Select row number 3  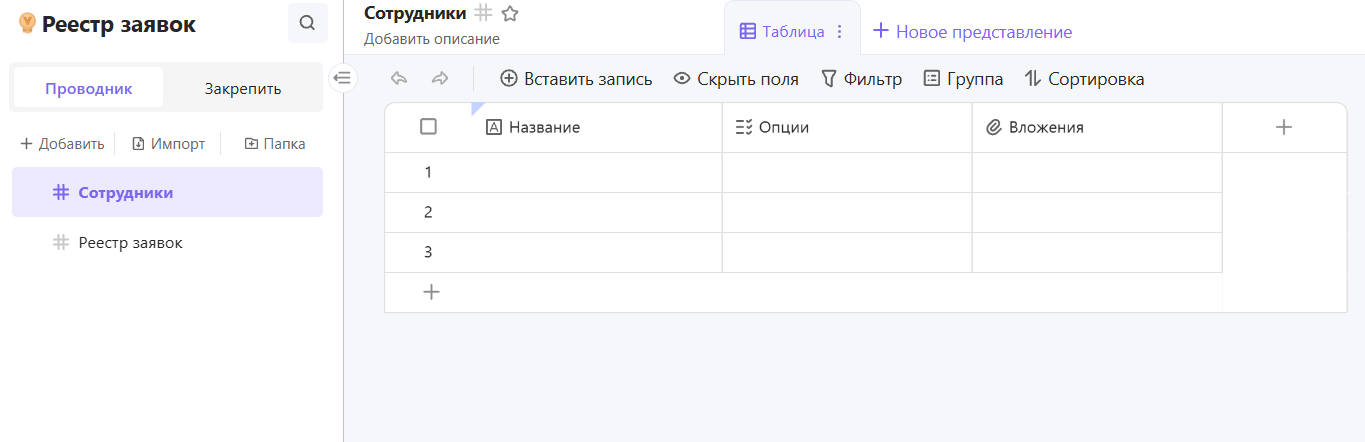pyautogui.click(x=428, y=252)
